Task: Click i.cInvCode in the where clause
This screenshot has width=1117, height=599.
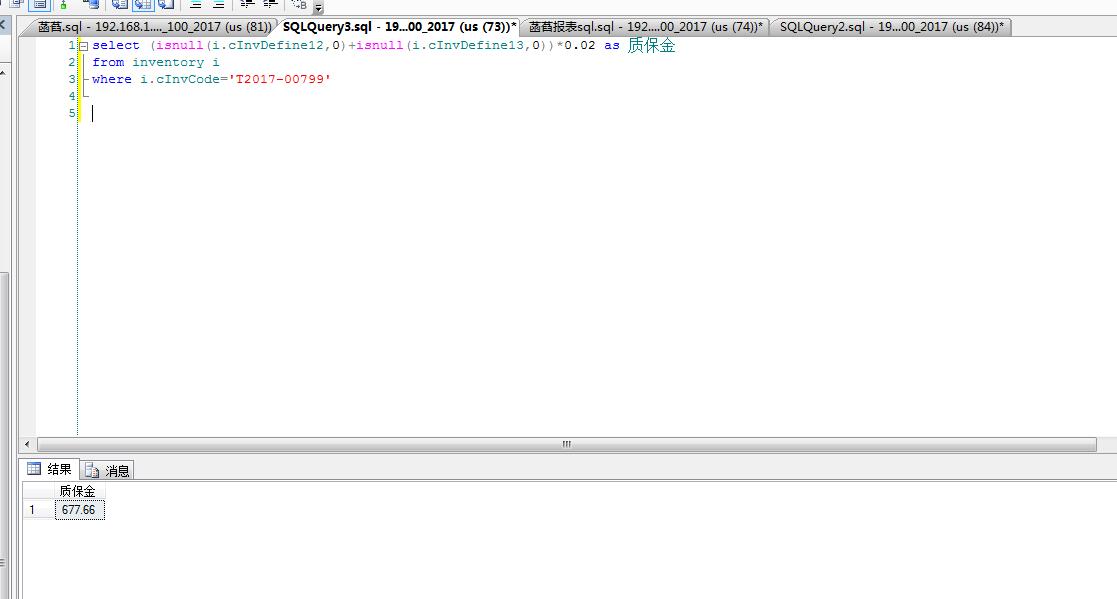Action: click(x=180, y=80)
